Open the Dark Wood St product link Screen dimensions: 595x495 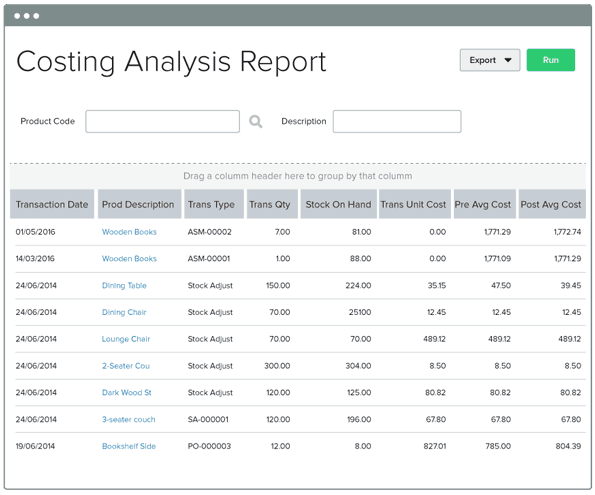126,393
